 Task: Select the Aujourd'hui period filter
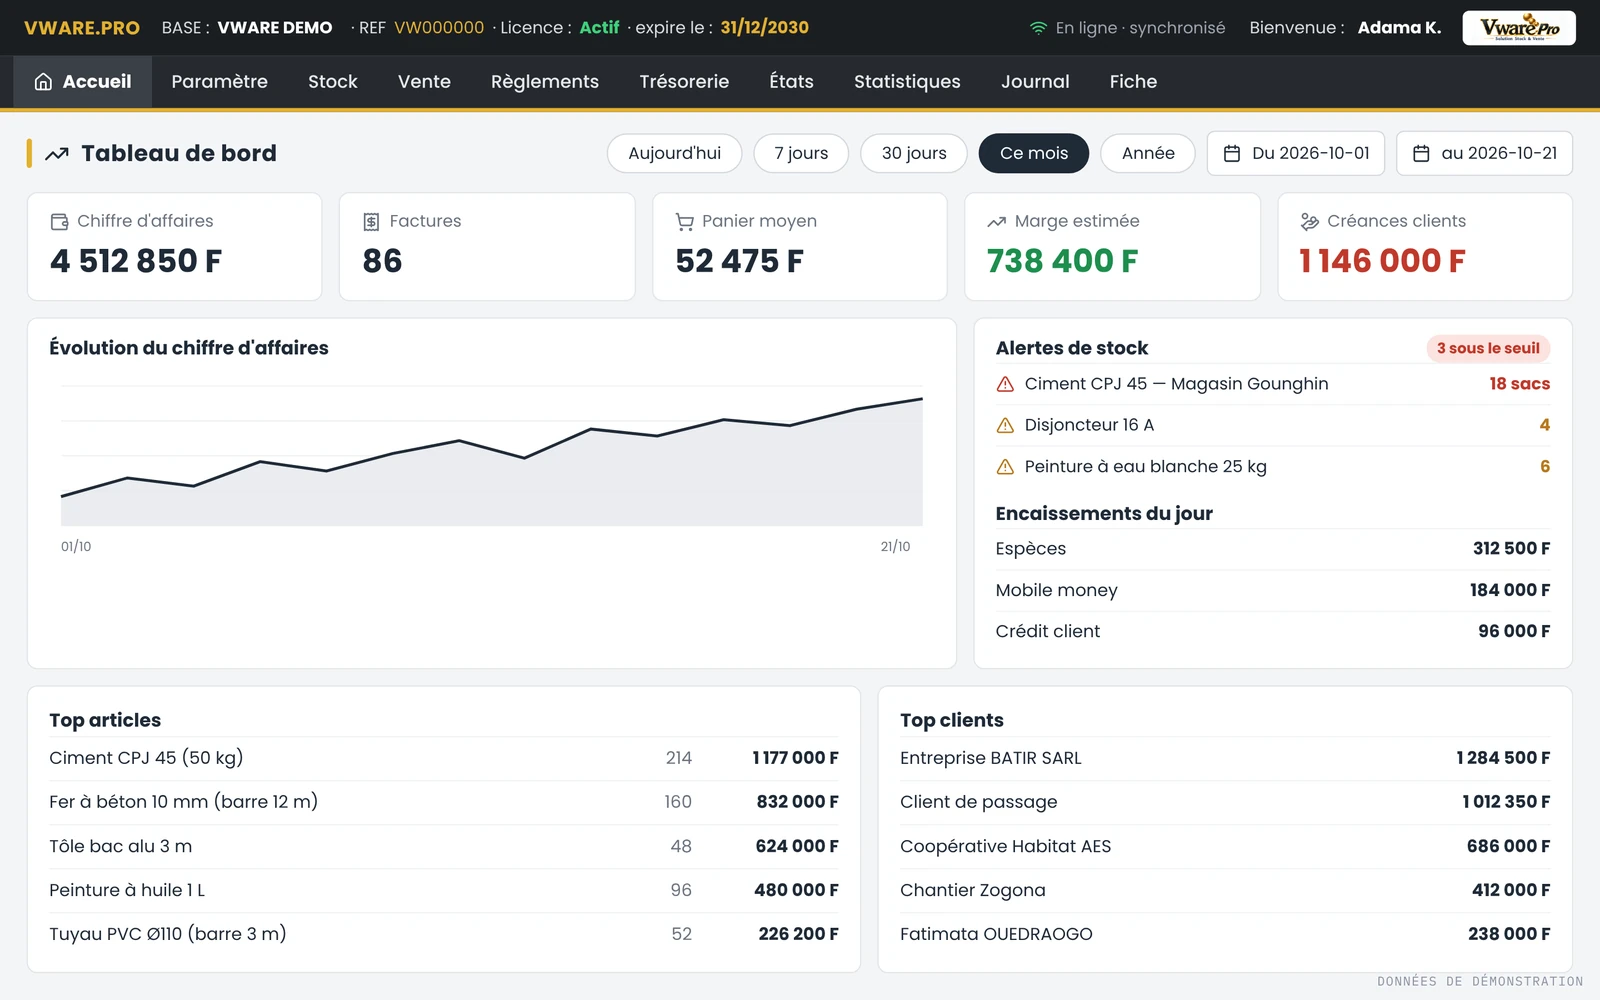tap(674, 154)
